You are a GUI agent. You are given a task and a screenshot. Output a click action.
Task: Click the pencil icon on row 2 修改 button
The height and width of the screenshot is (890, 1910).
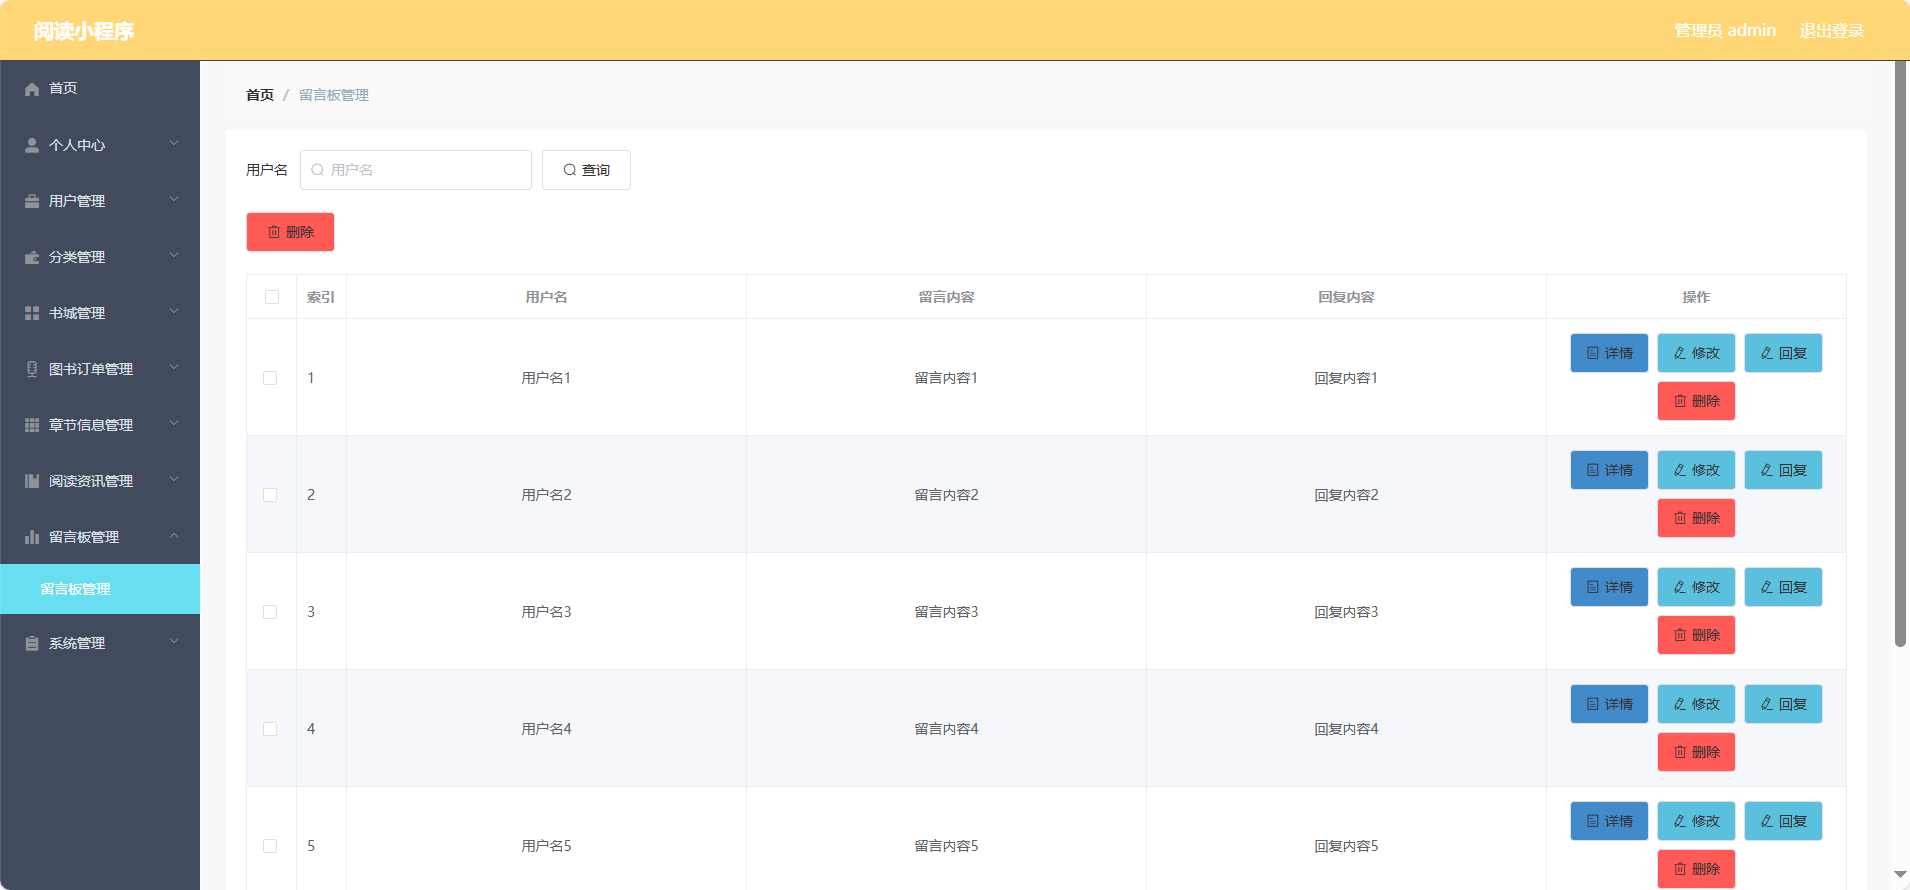[x=1680, y=470]
